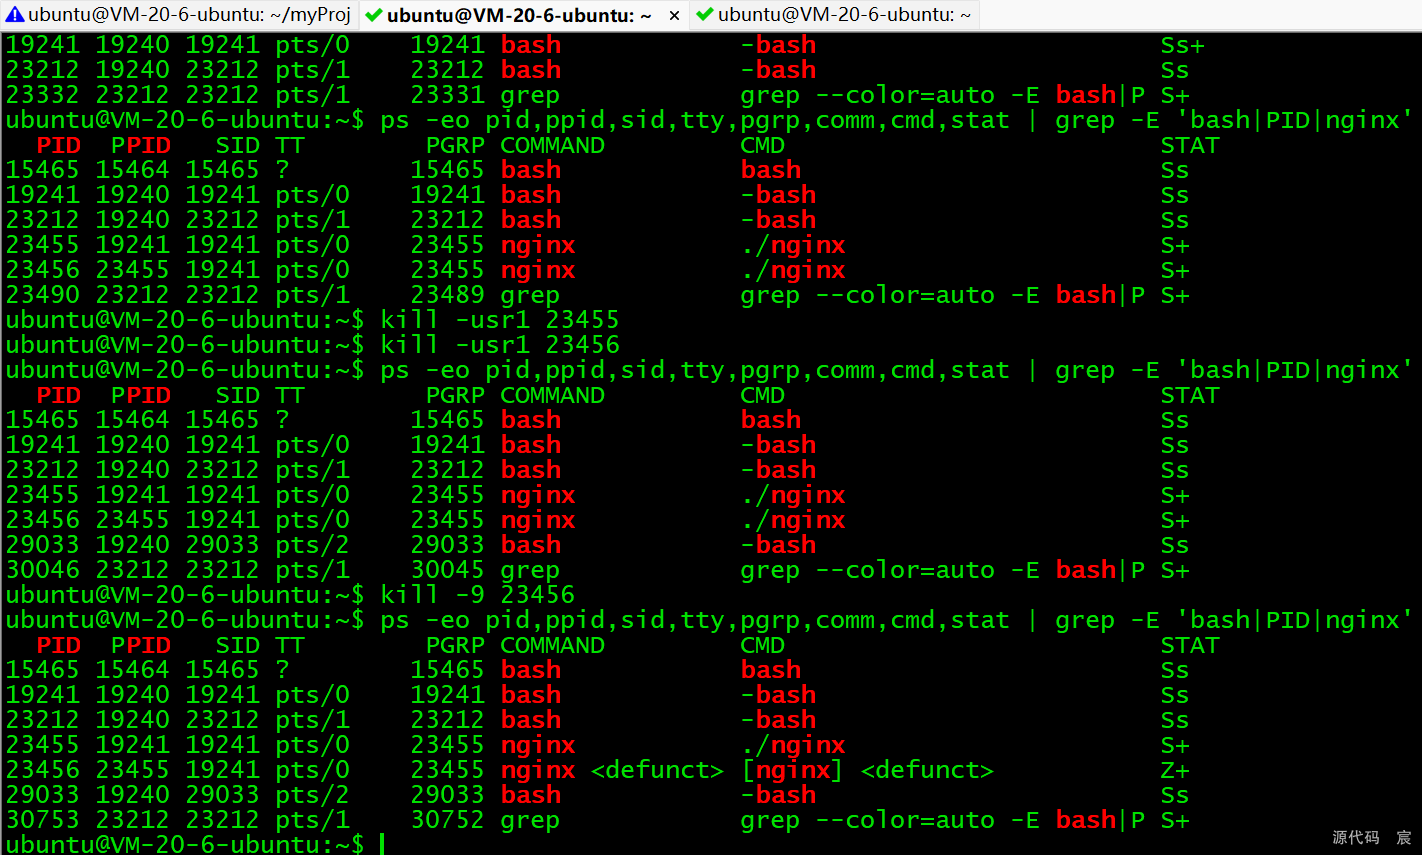
Task: Click the grep PID '30046'
Action: click(43, 570)
